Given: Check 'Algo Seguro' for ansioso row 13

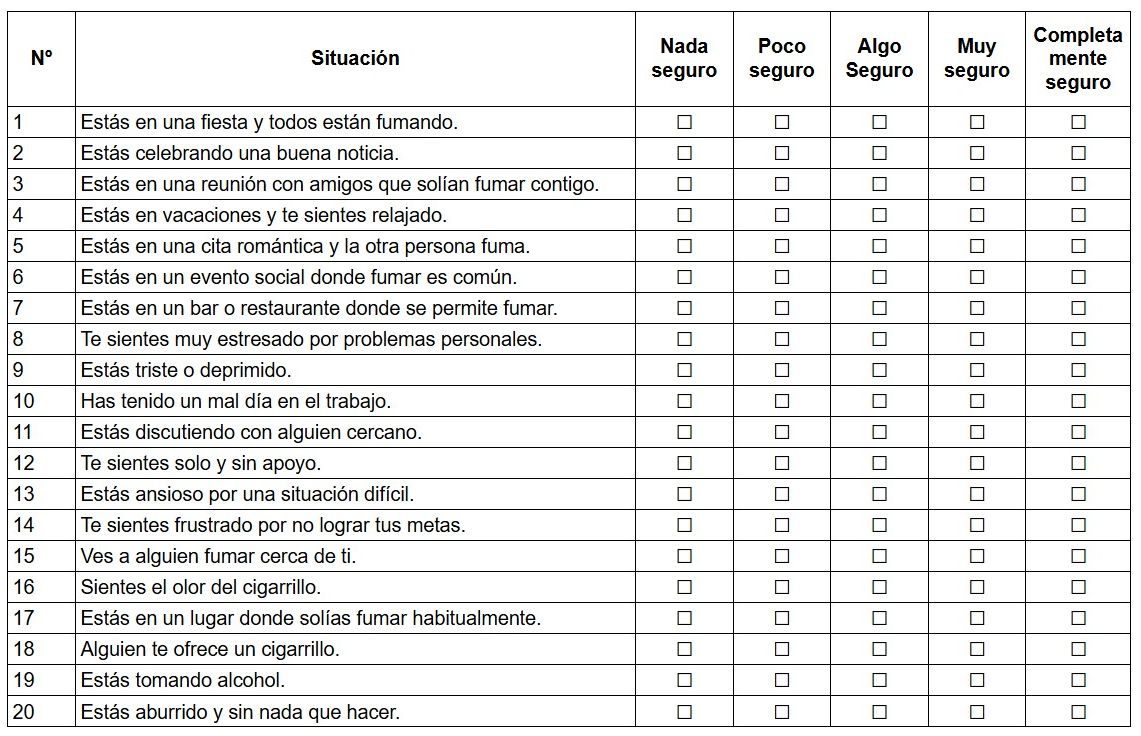Looking at the screenshot, I should [x=879, y=494].
